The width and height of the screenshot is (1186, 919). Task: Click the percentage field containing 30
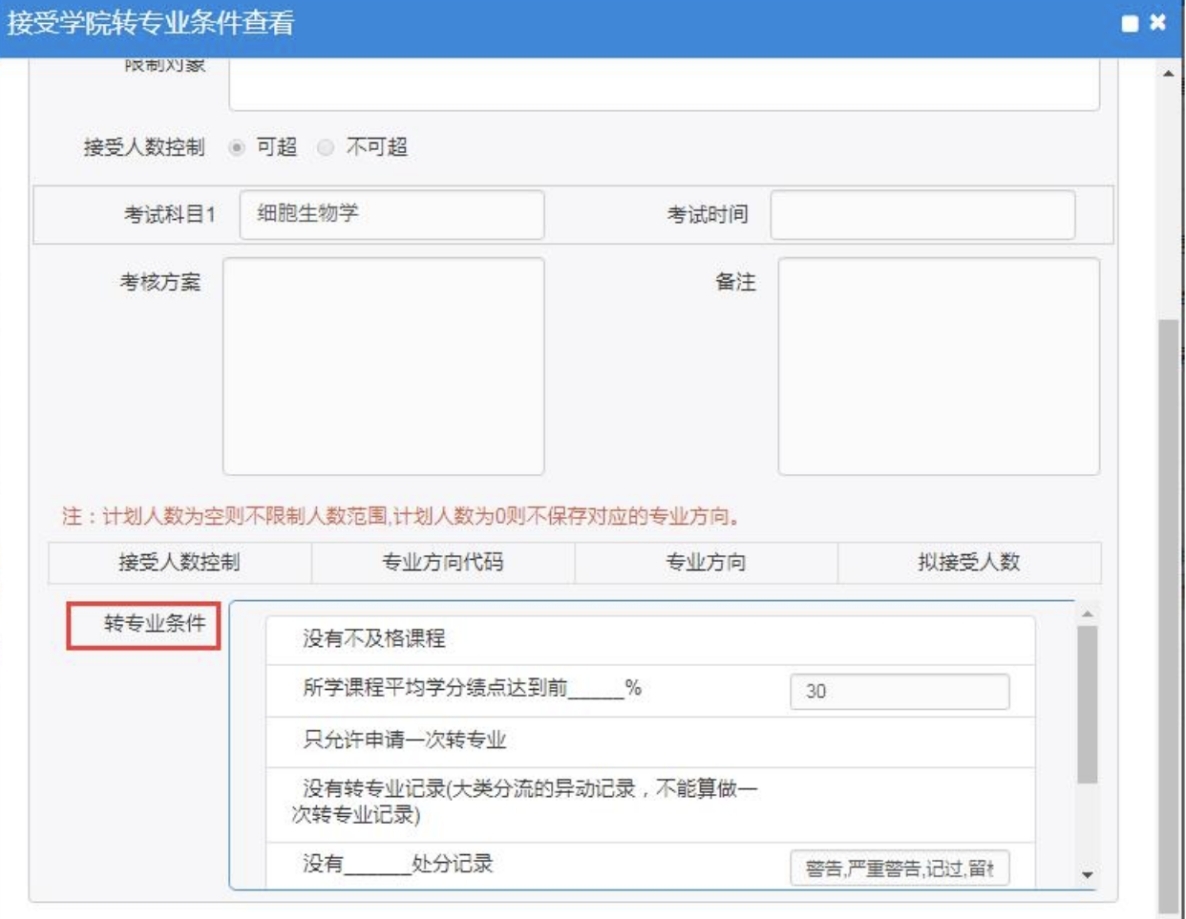tap(899, 691)
